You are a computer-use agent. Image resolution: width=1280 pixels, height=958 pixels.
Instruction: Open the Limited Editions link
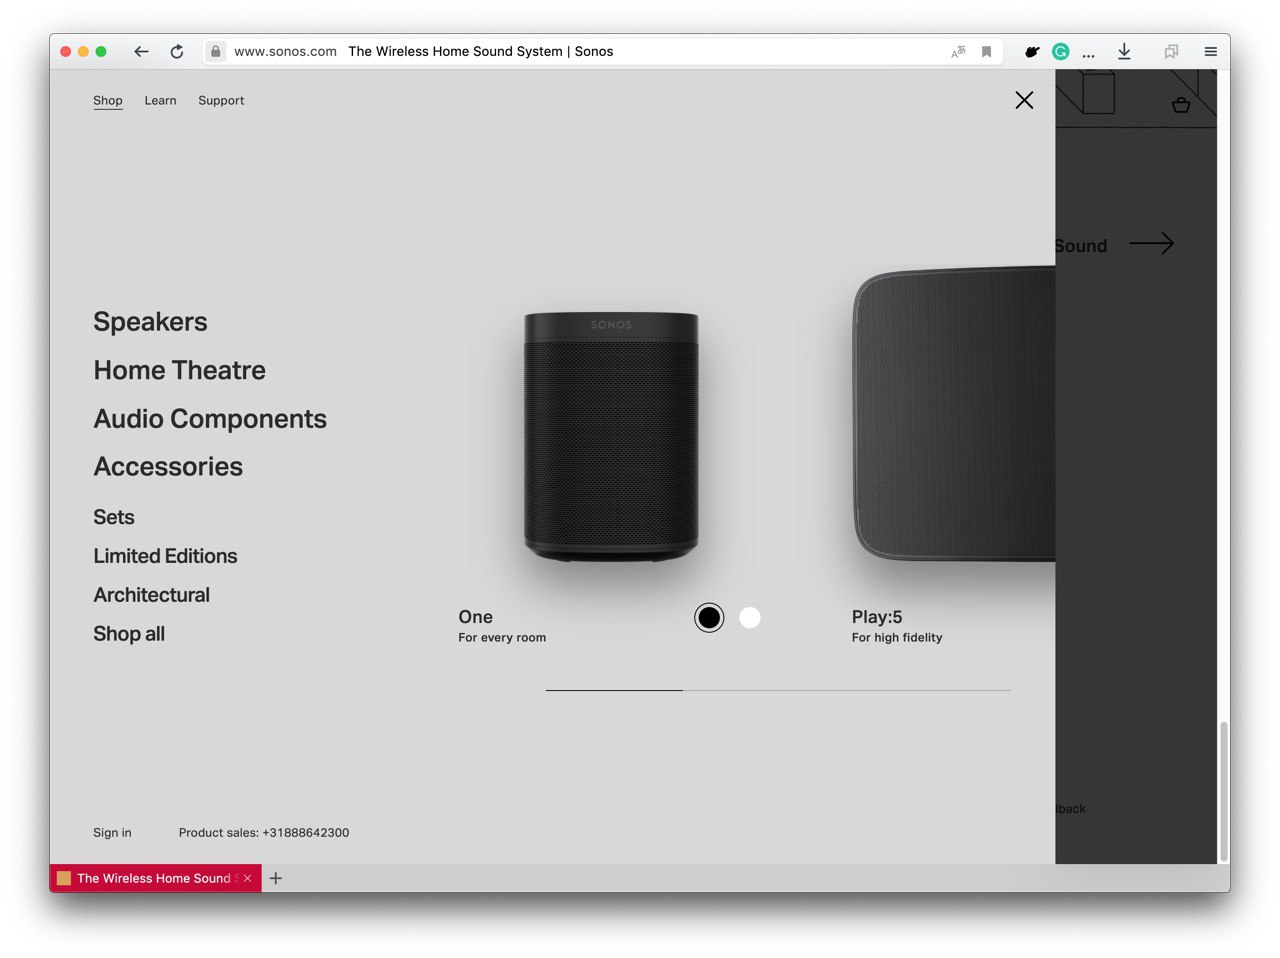(x=165, y=556)
